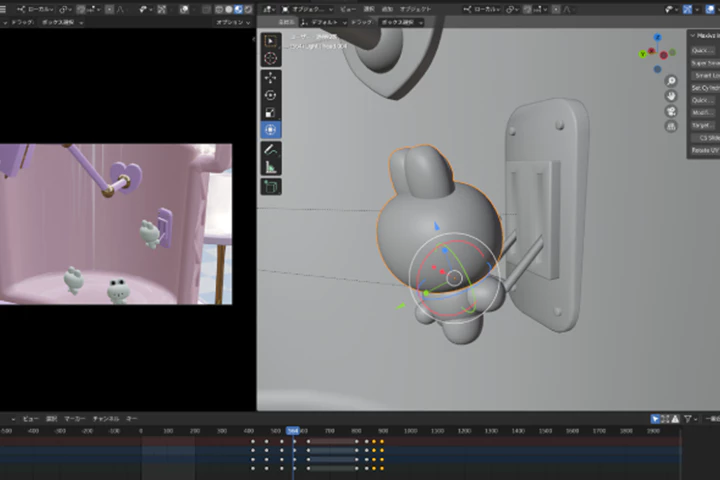Open the チャンネル menu in timeline
720x480 pixels.
106,418
